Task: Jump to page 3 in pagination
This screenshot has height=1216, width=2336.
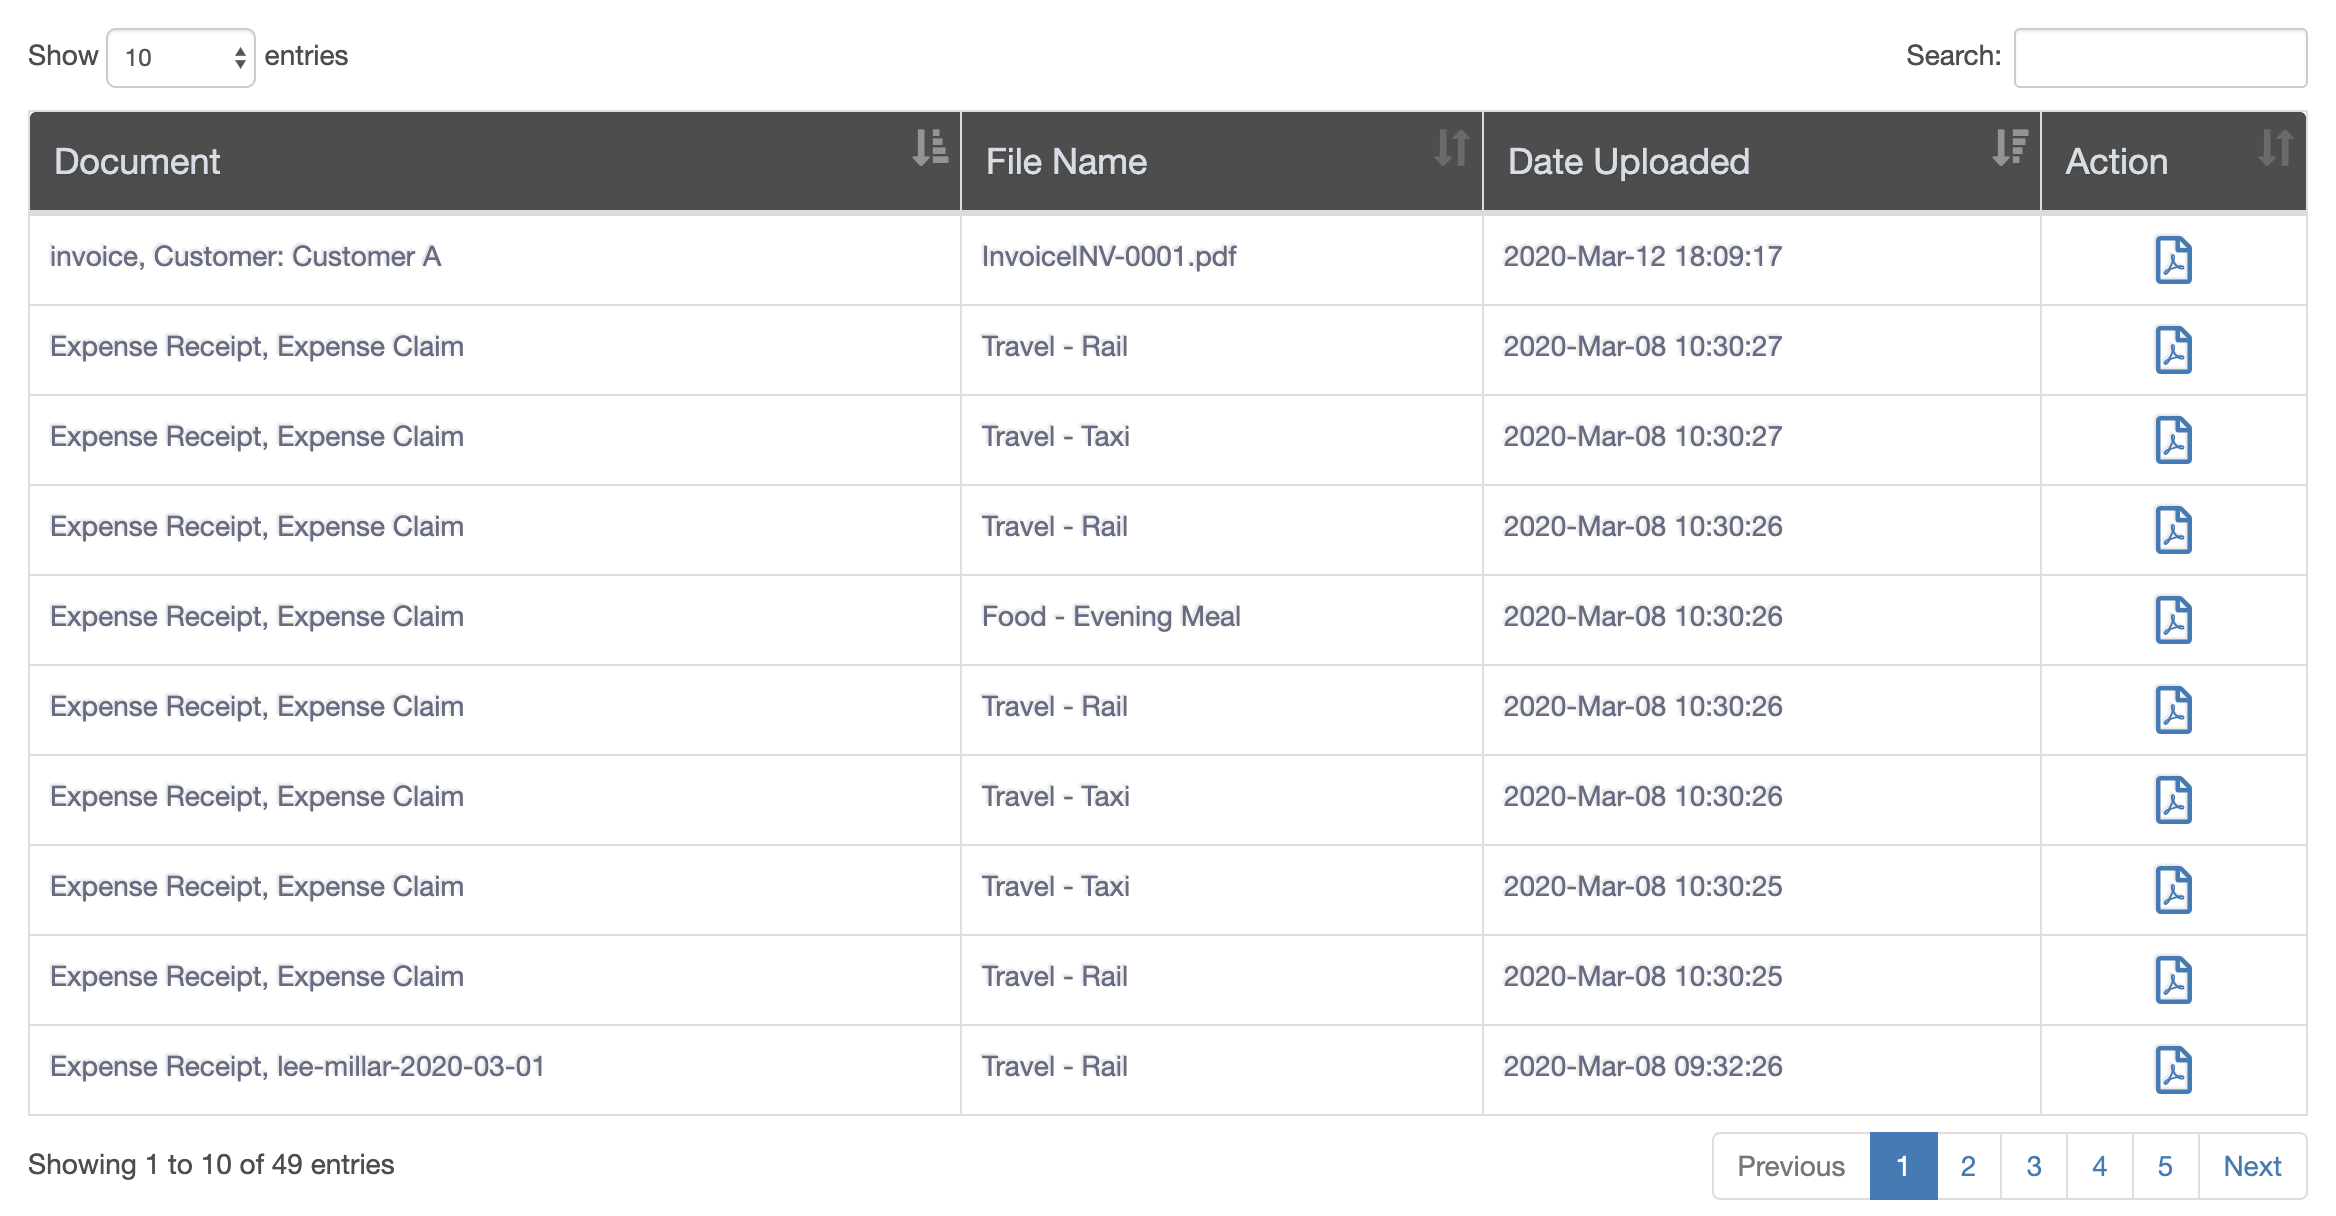Action: pos(2034,1166)
